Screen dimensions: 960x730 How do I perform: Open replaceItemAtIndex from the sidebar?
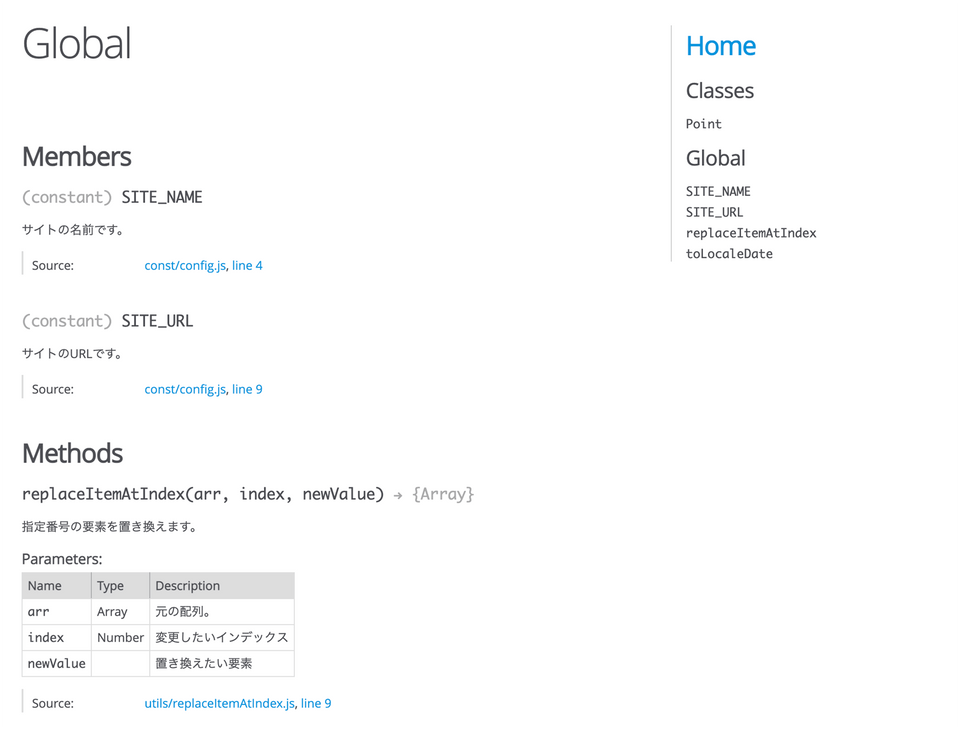[x=751, y=233]
